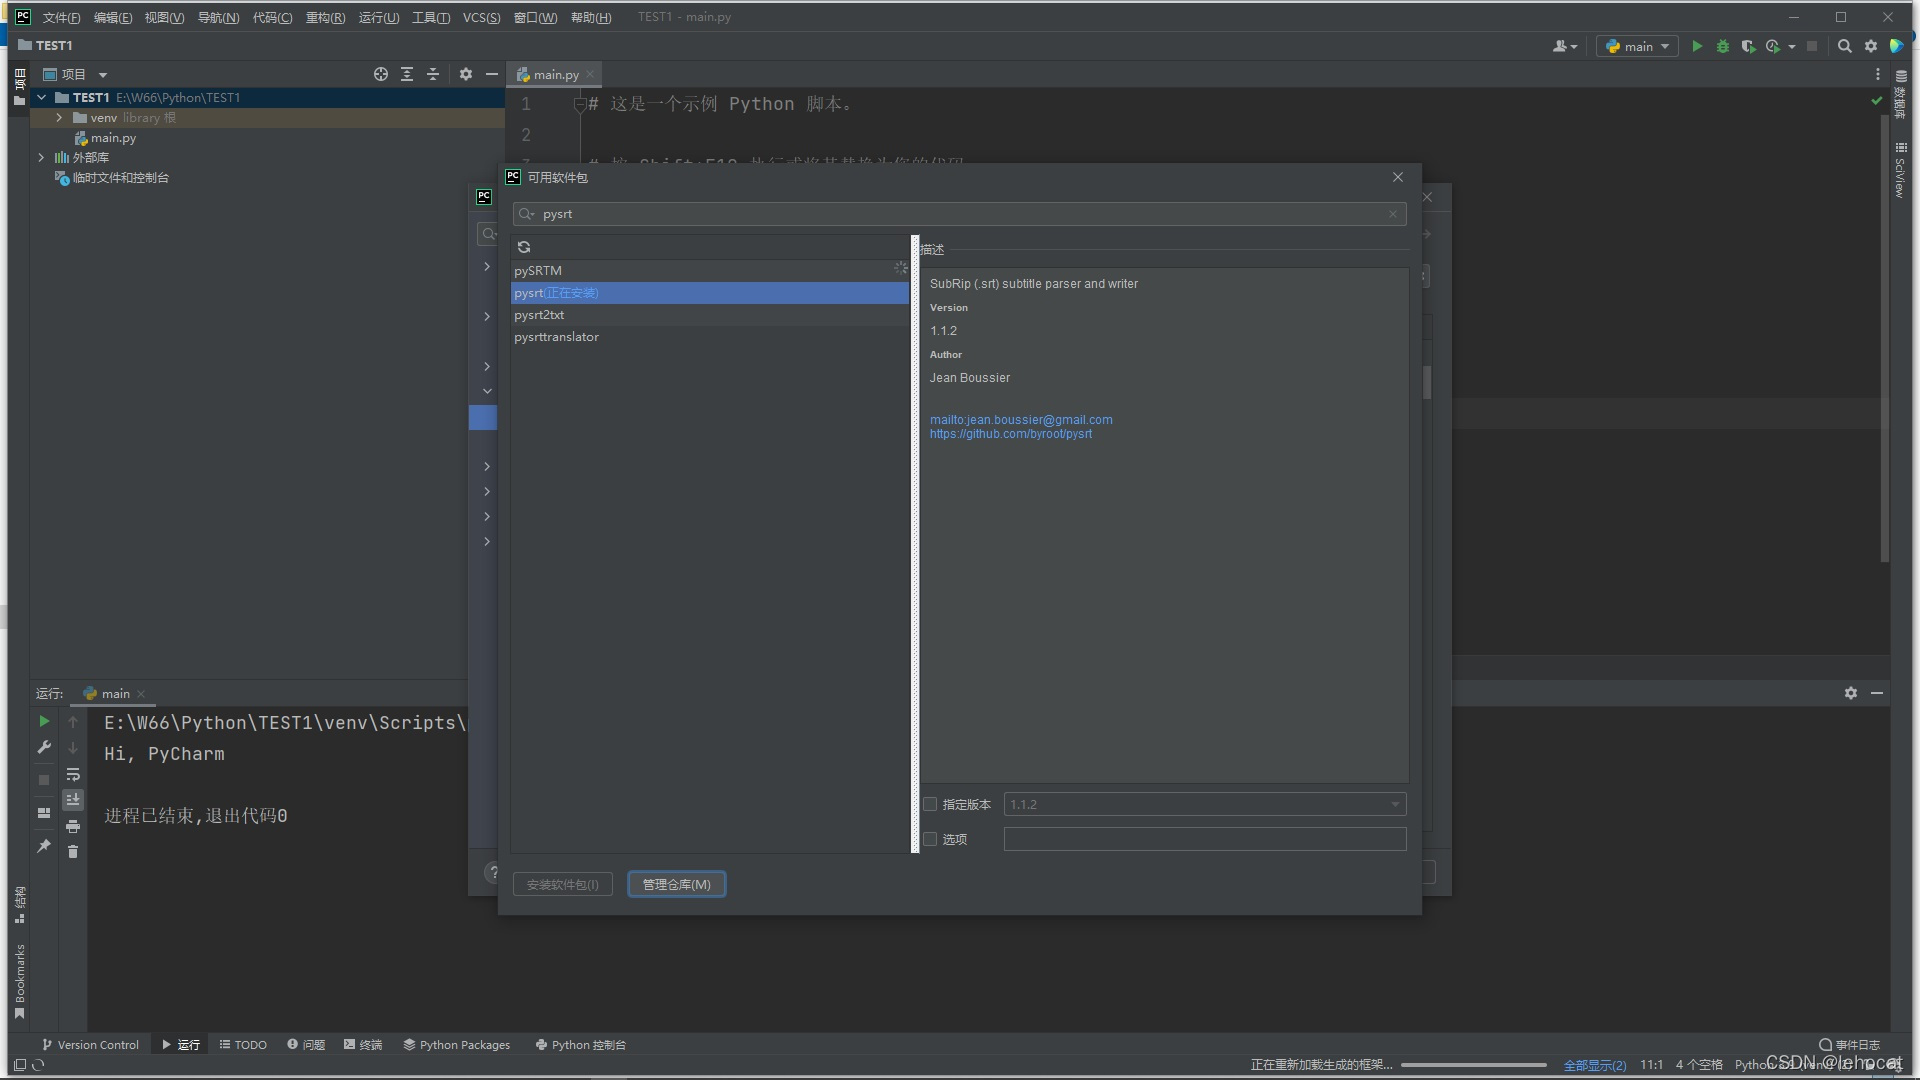Pin the run tab with pin icon
The width and height of the screenshot is (1920, 1080).
click(44, 846)
